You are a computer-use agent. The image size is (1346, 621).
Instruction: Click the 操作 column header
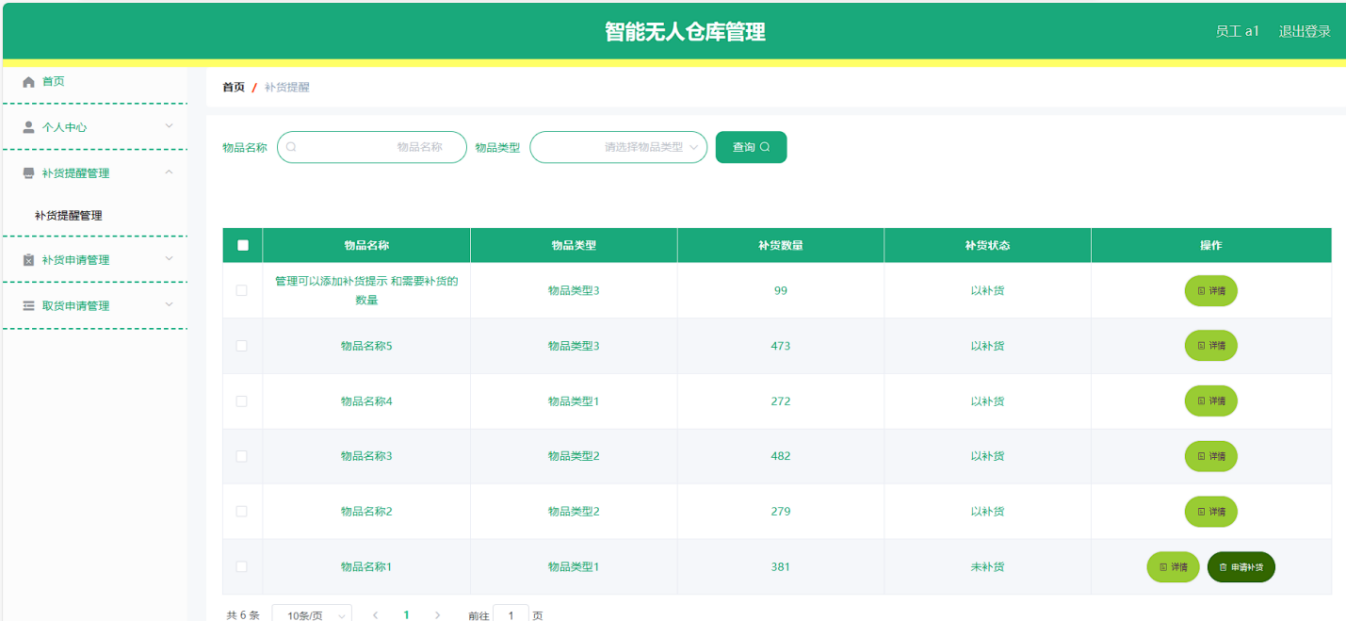point(1211,245)
